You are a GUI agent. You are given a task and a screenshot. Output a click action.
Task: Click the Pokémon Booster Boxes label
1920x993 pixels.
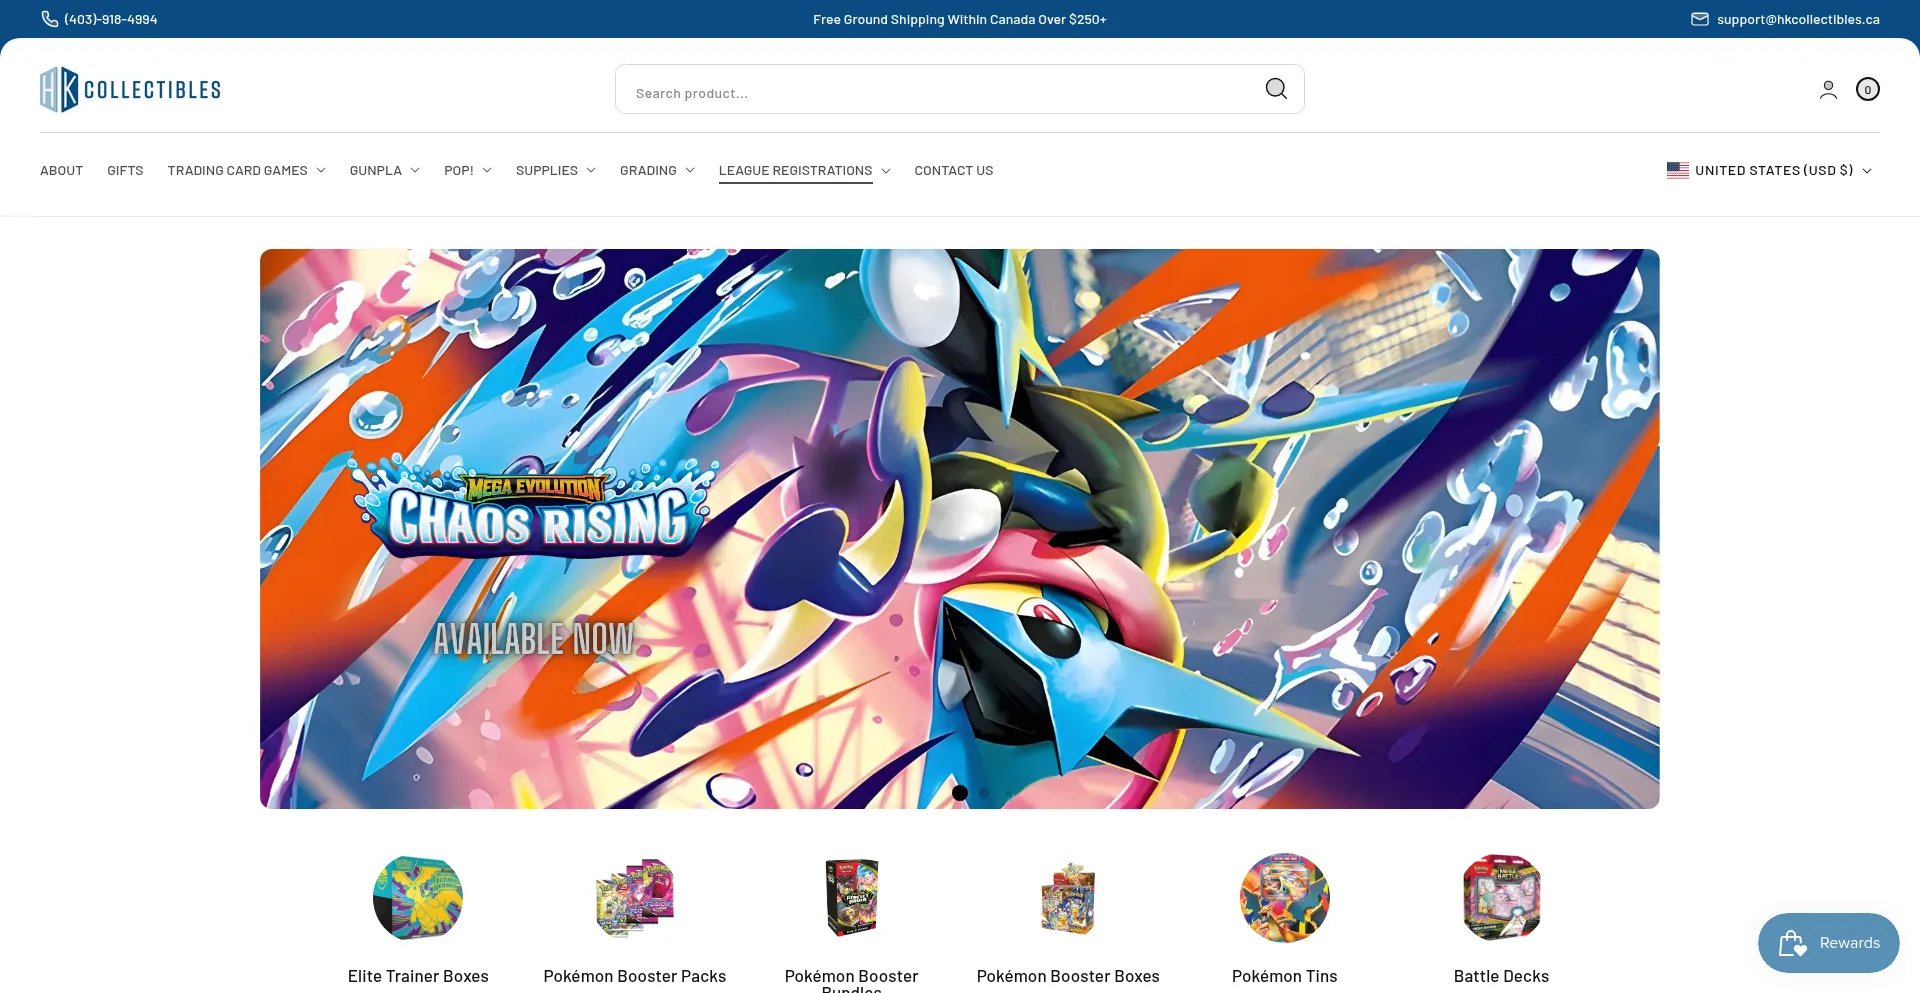[x=1068, y=976]
